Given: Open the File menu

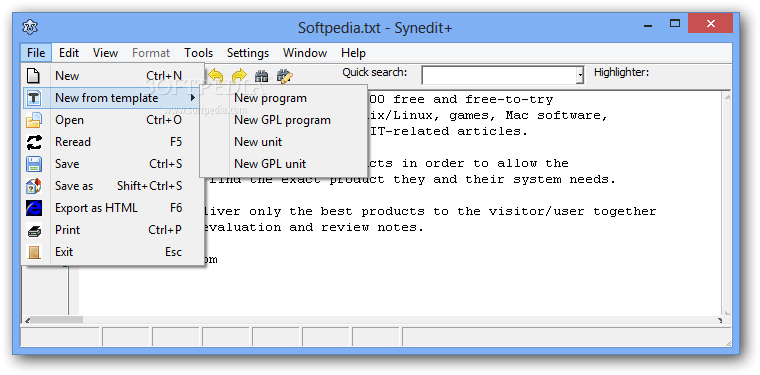Looking at the screenshot, I should click(36, 53).
